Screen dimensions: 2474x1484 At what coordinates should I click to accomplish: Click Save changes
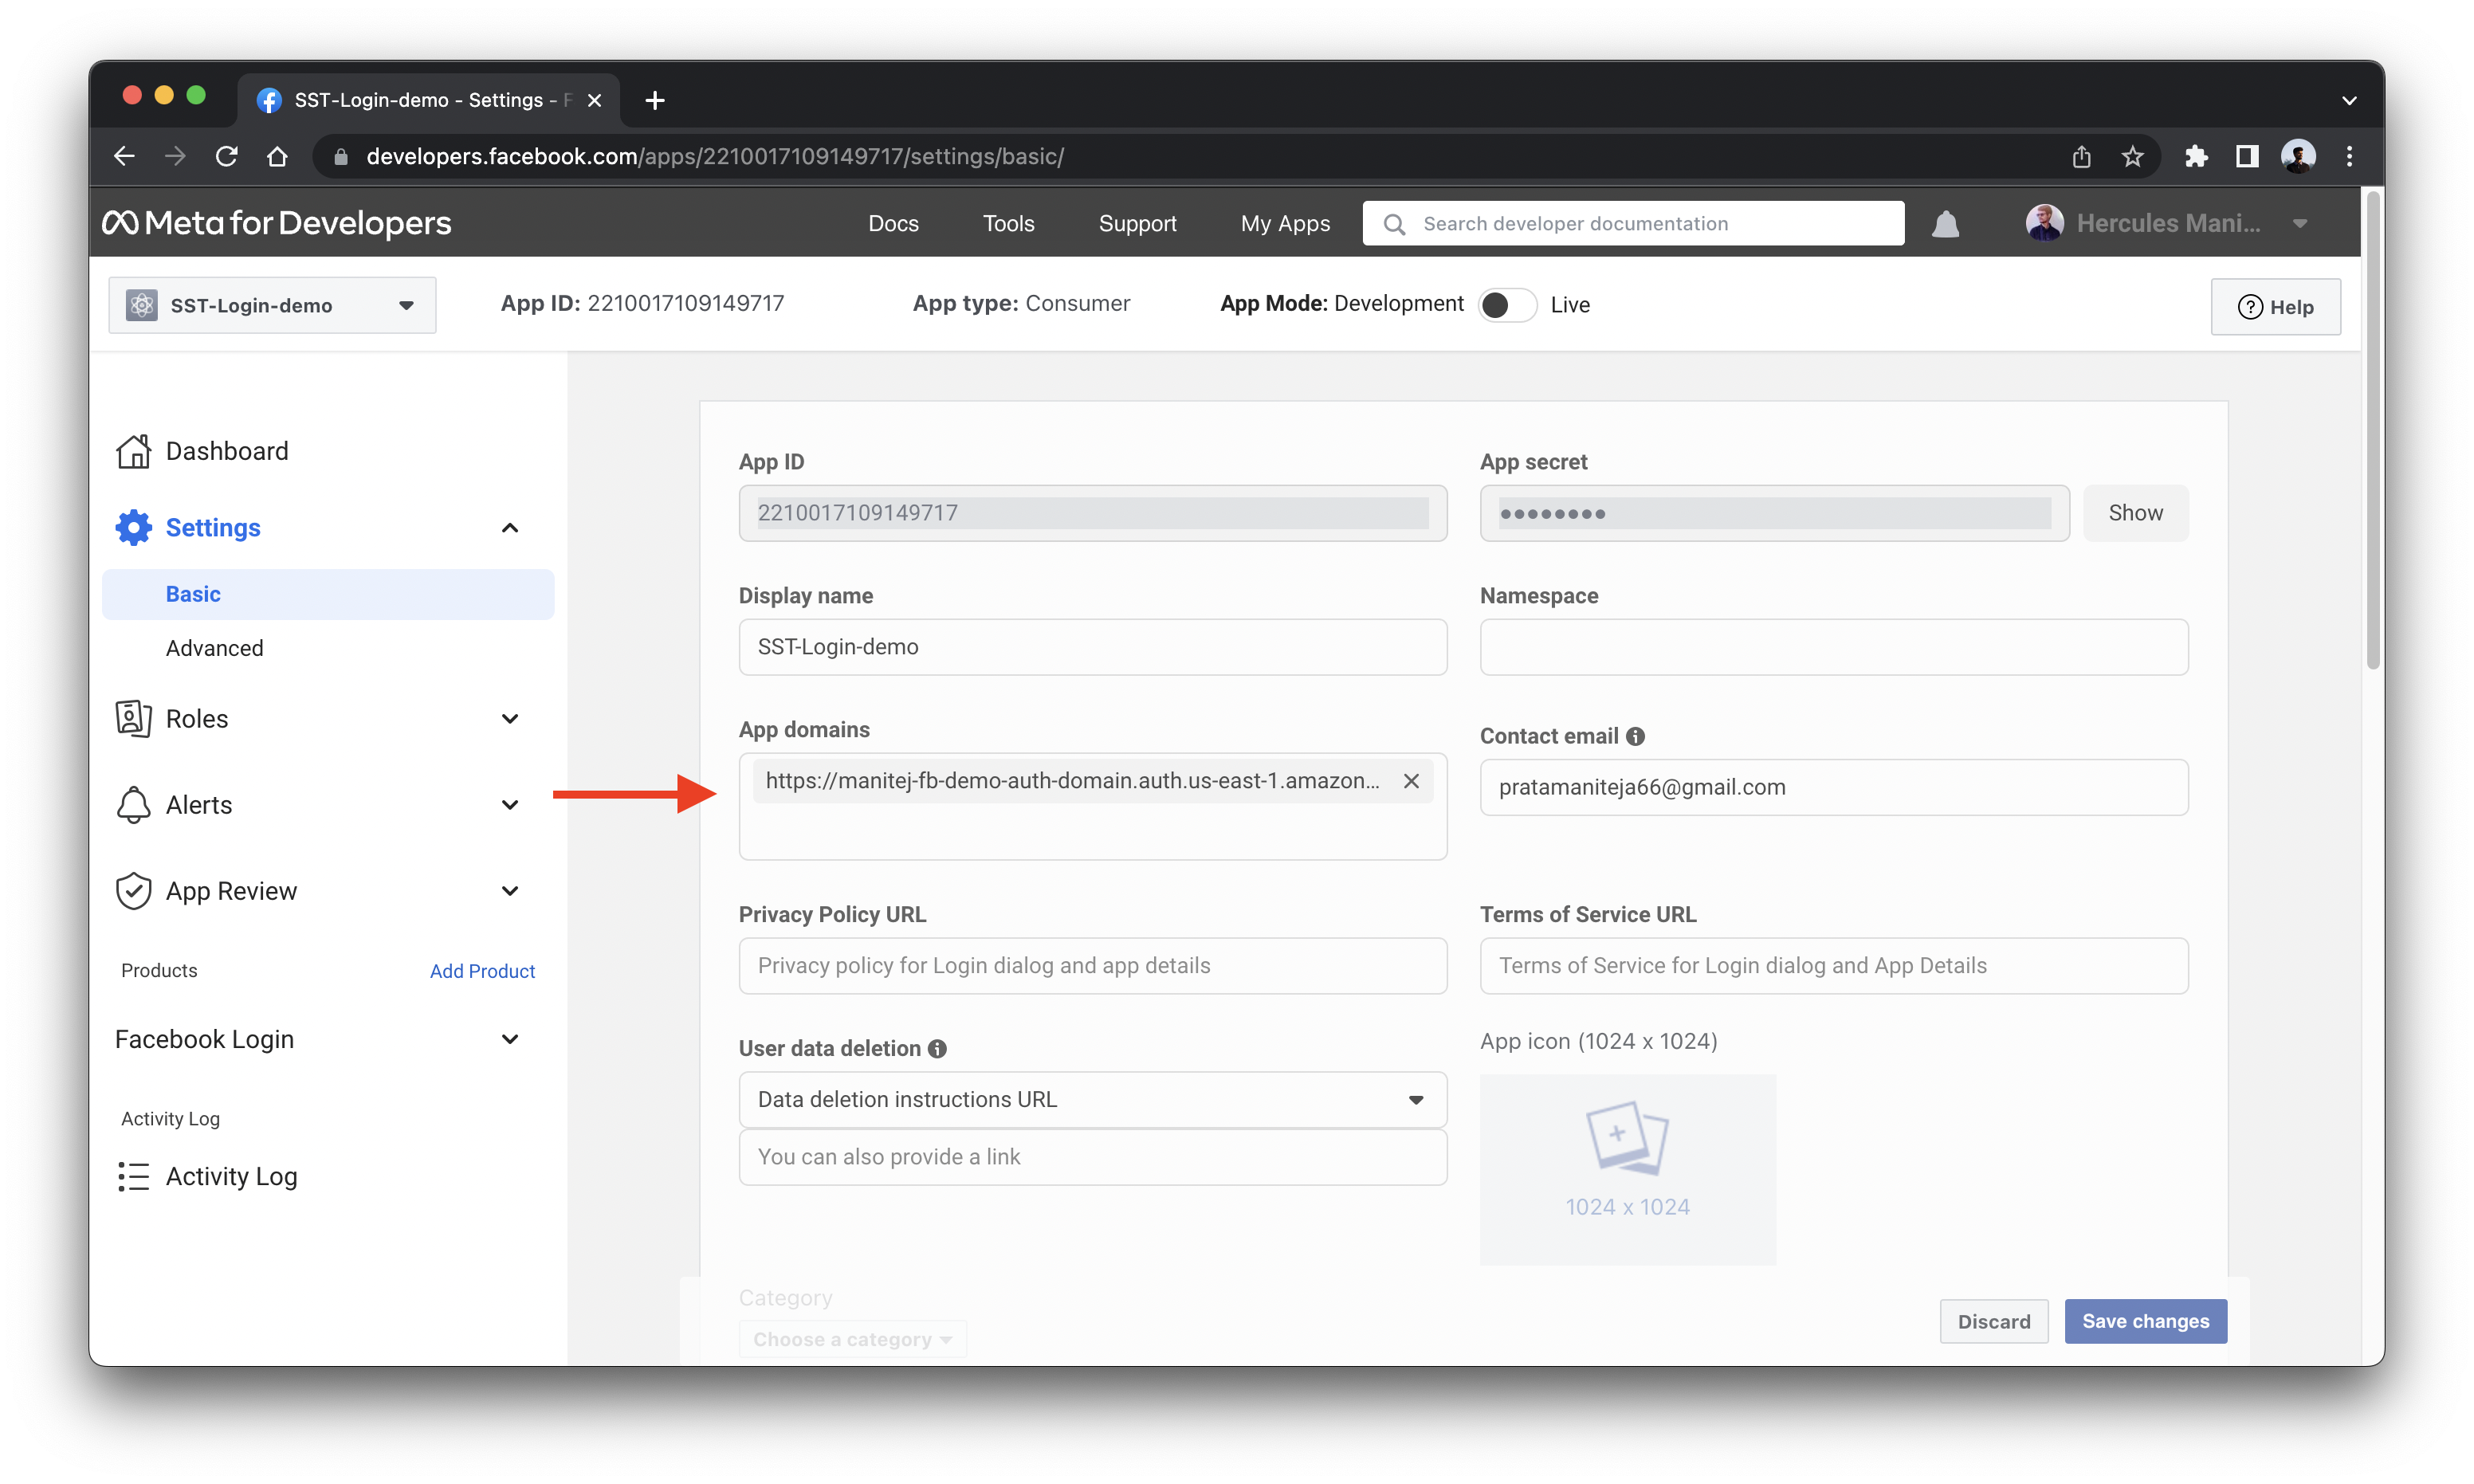click(2145, 1321)
